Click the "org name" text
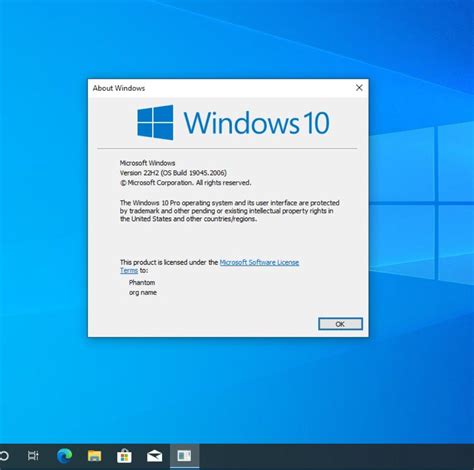Image resolution: width=474 pixels, height=470 pixels. click(143, 292)
